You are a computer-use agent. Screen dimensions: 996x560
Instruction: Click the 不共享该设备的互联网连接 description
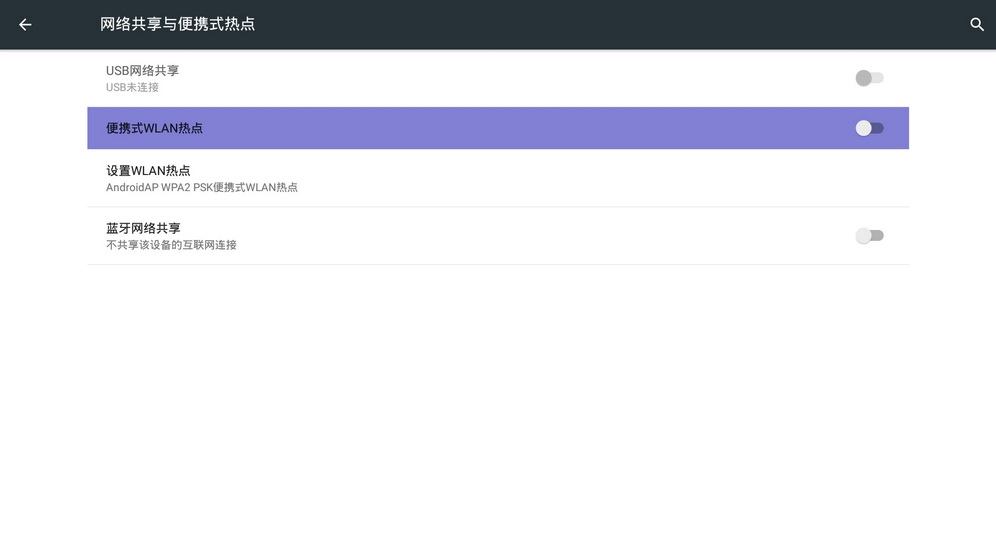pyautogui.click(x=171, y=245)
